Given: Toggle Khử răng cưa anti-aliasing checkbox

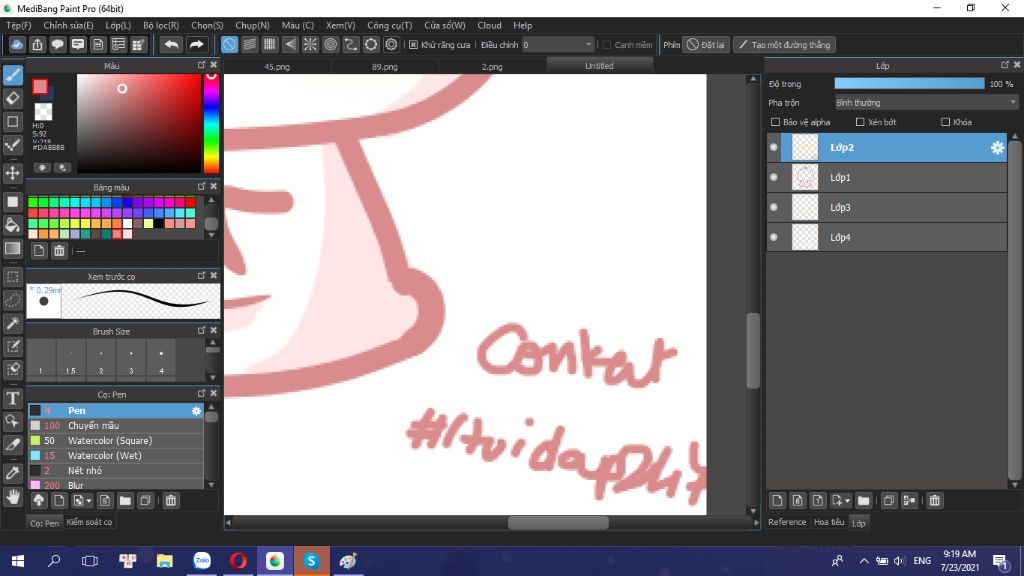Looking at the screenshot, I should pyautogui.click(x=413, y=45).
